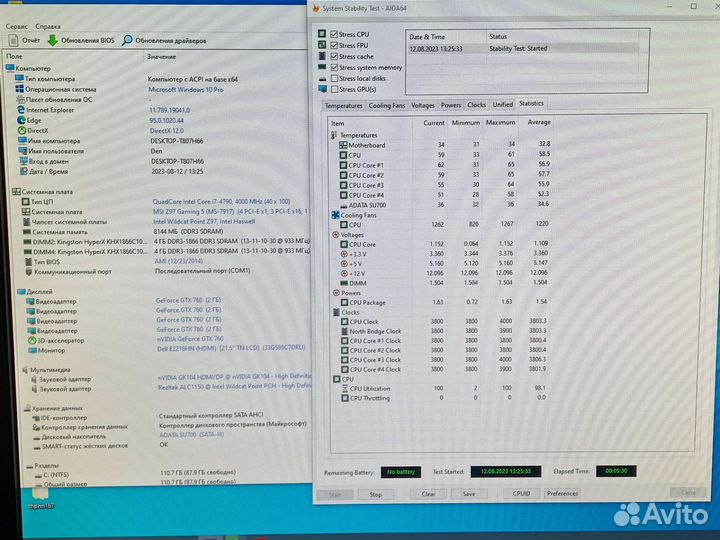Viewport: 720px width, 540px height.
Task: Click the Значение column header
Action: pyautogui.click(x=161, y=56)
